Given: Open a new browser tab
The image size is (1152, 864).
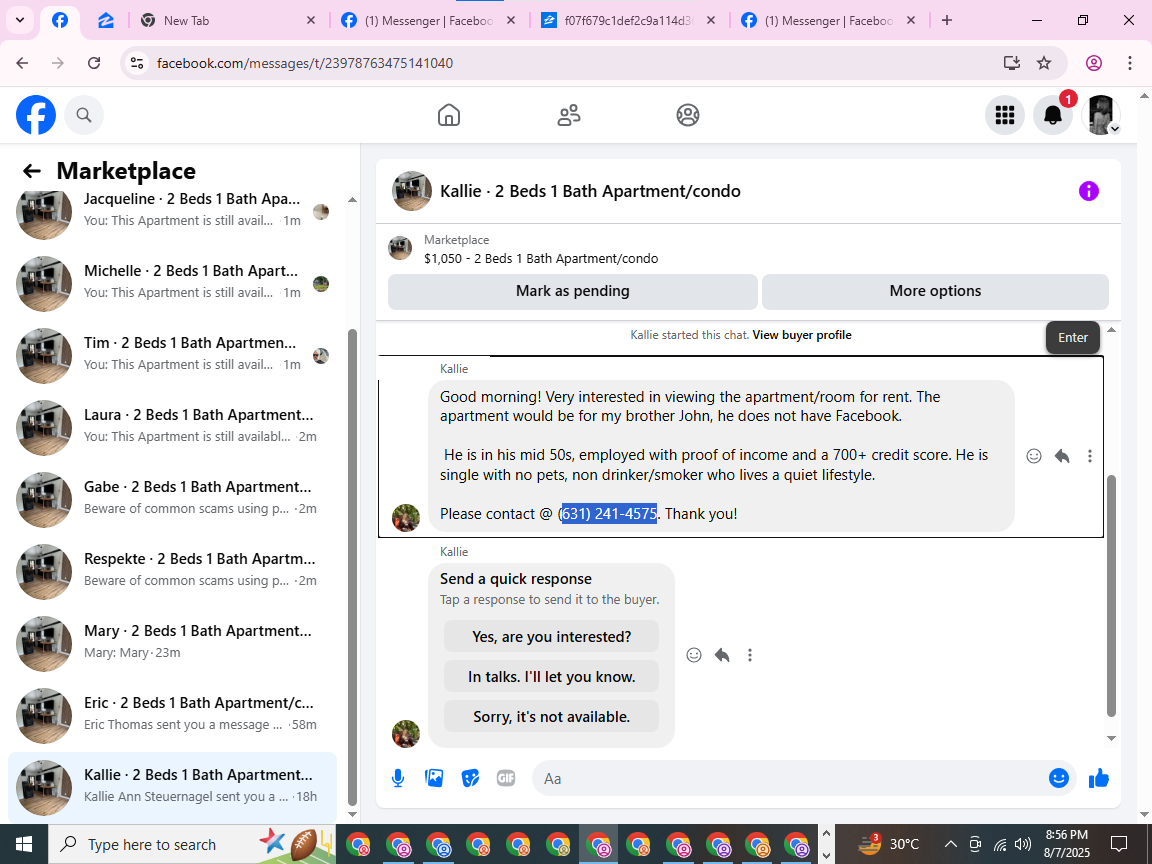Looking at the screenshot, I should point(947,21).
